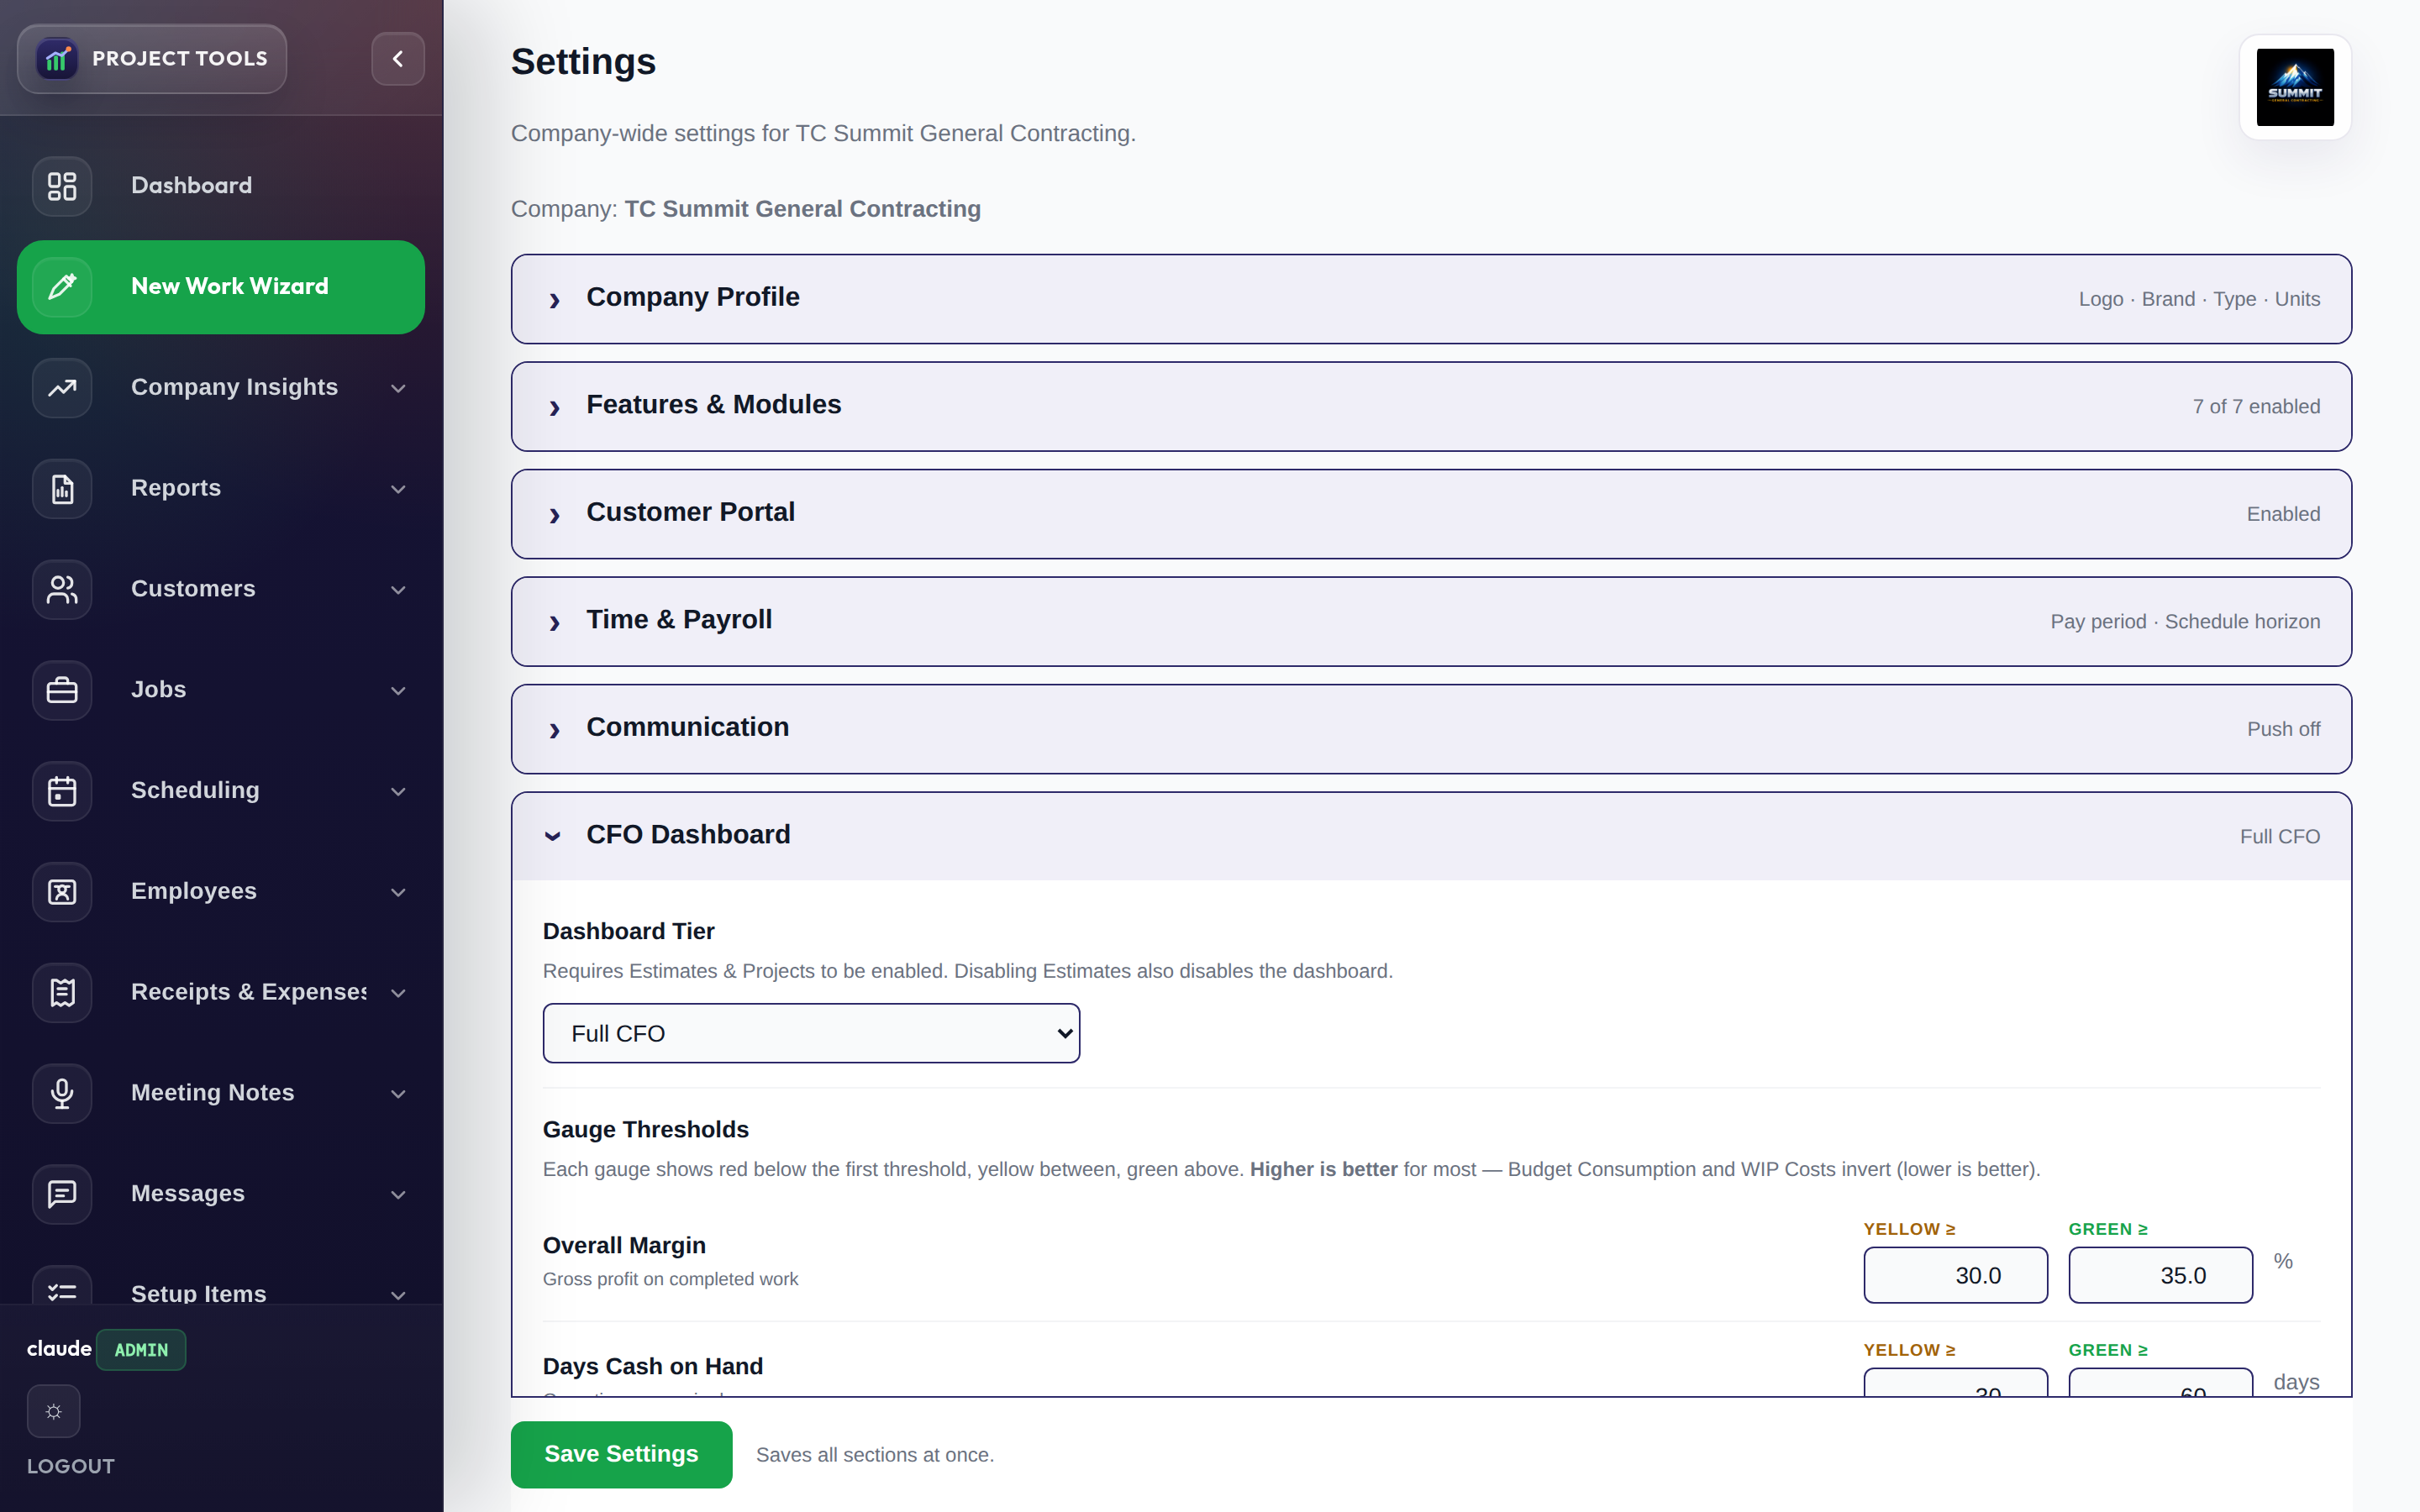
Task: Click the 'Push off' Communication status
Action: click(2283, 729)
